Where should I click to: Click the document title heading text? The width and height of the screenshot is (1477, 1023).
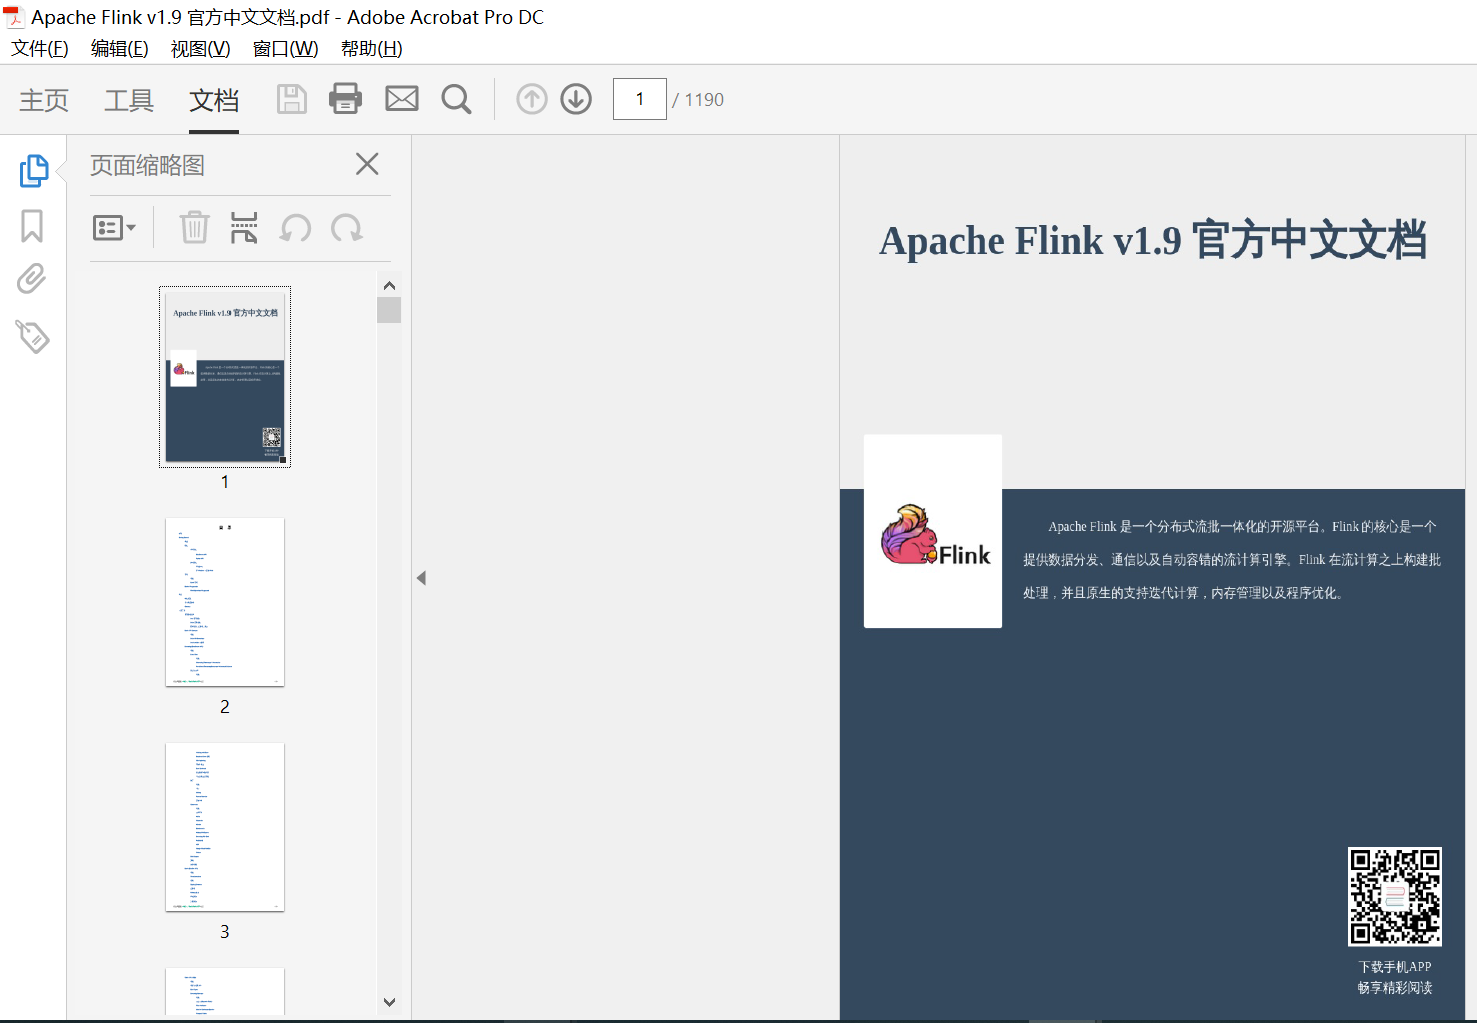pos(1153,241)
